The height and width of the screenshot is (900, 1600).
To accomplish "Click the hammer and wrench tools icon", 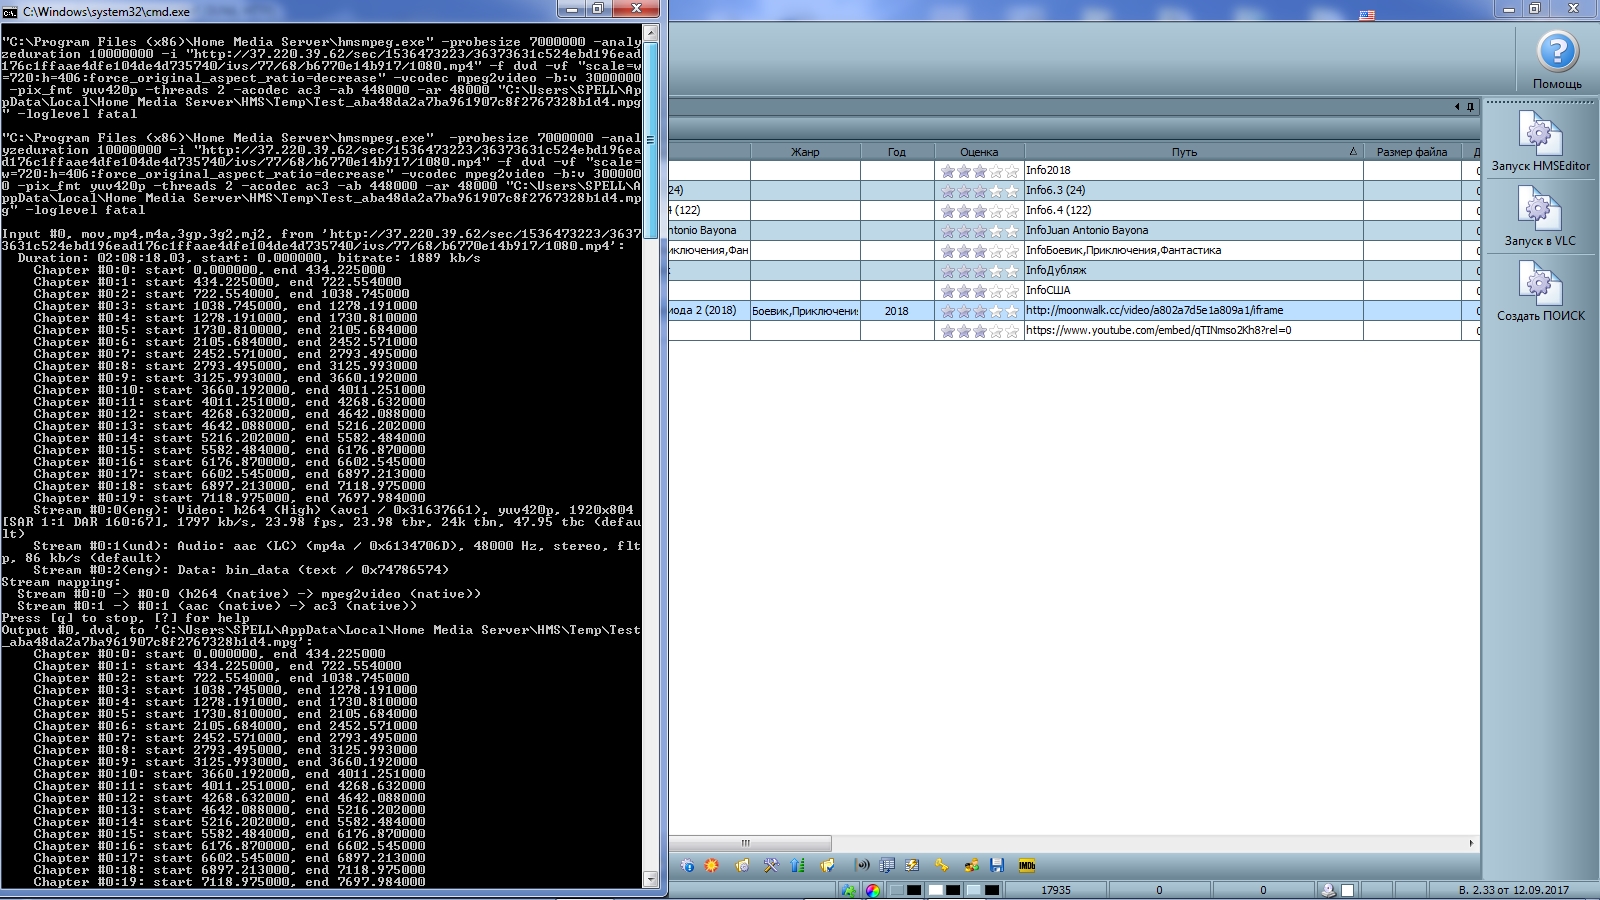I will click(771, 866).
